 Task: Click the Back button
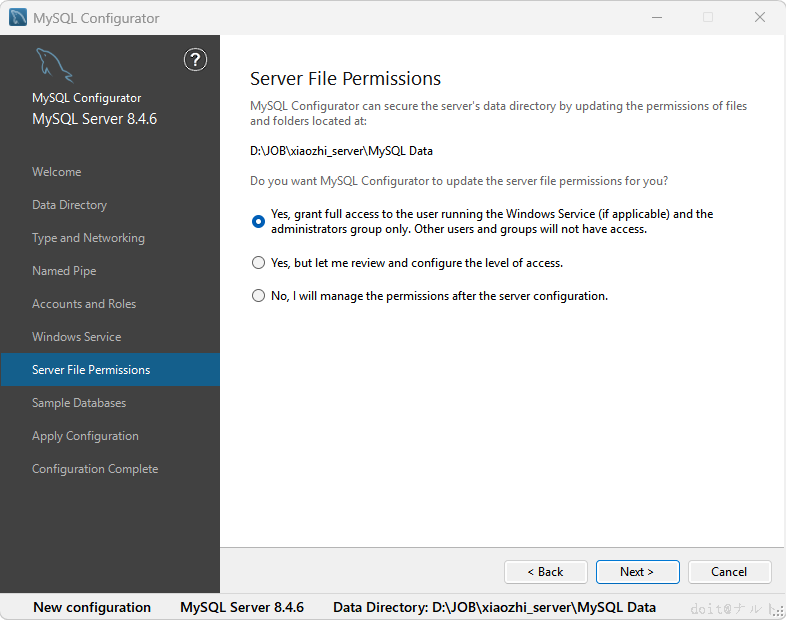[545, 572]
